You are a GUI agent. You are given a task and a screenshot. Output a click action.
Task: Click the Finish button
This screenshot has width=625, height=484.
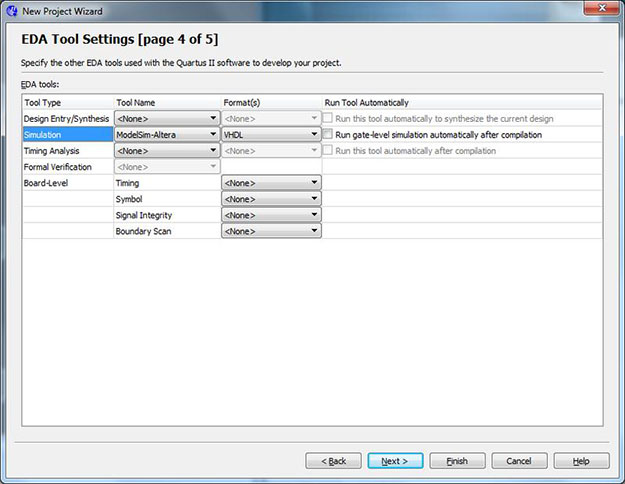coord(457,461)
